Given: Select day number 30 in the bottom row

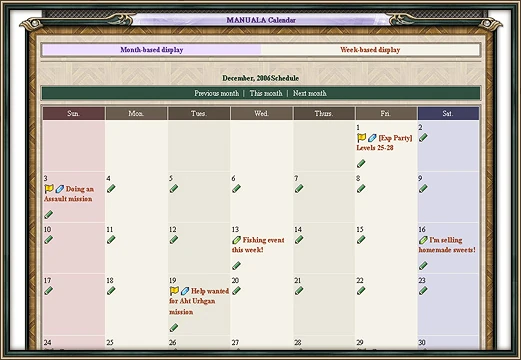Looking at the screenshot, I should click(422, 342).
